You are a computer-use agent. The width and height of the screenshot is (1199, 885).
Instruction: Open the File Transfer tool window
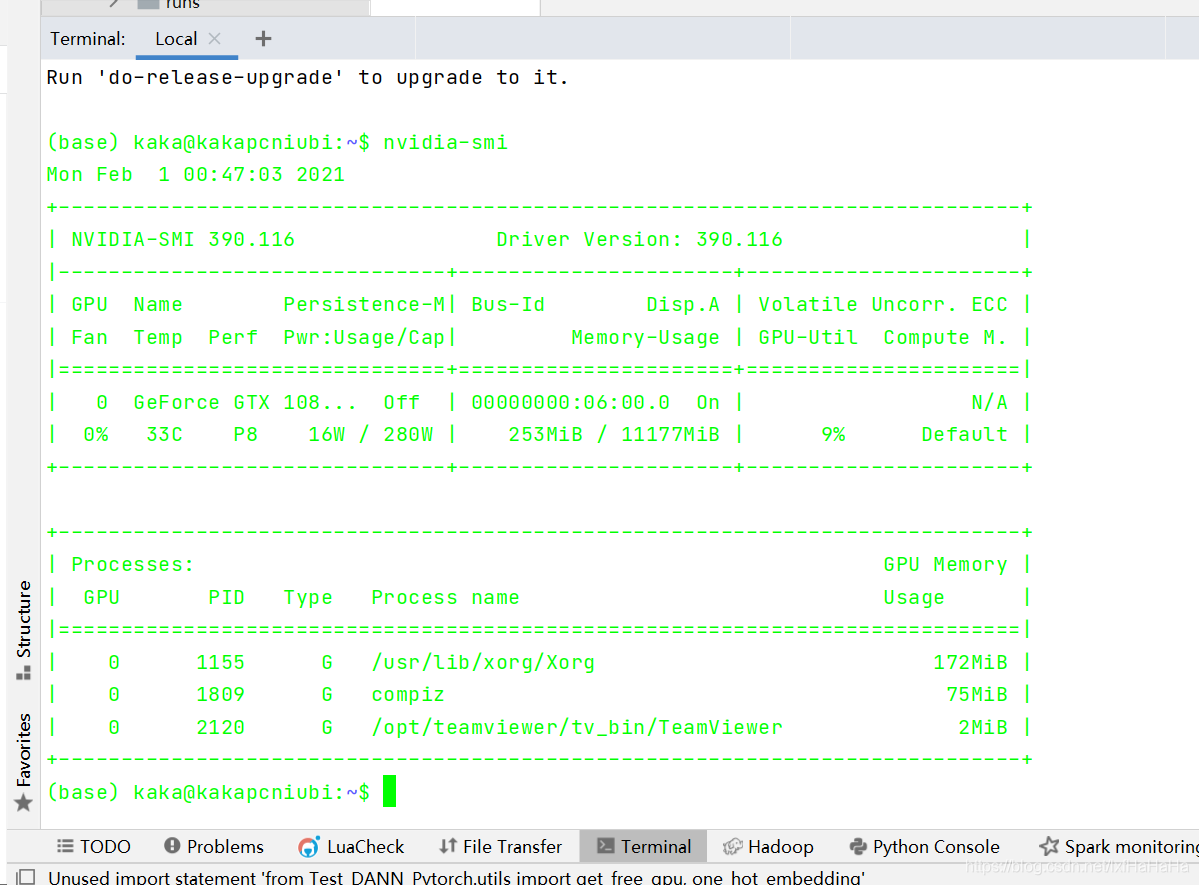pos(500,846)
